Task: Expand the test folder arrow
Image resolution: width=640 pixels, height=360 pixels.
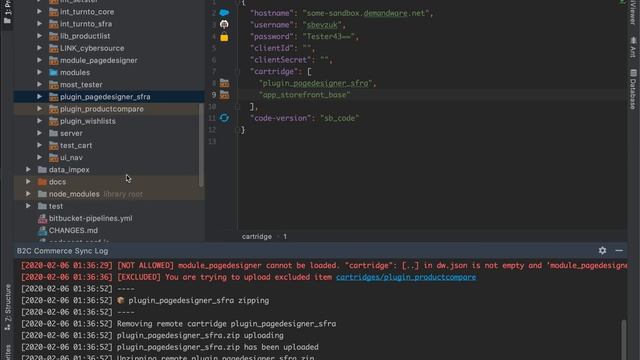Action: point(28,206)
